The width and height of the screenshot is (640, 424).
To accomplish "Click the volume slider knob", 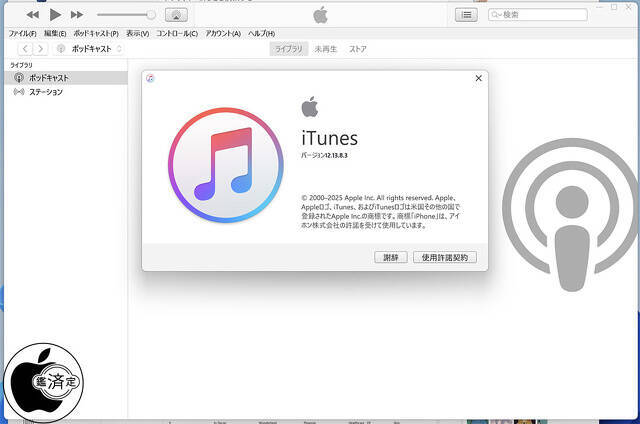I will (x=151, y=15).
